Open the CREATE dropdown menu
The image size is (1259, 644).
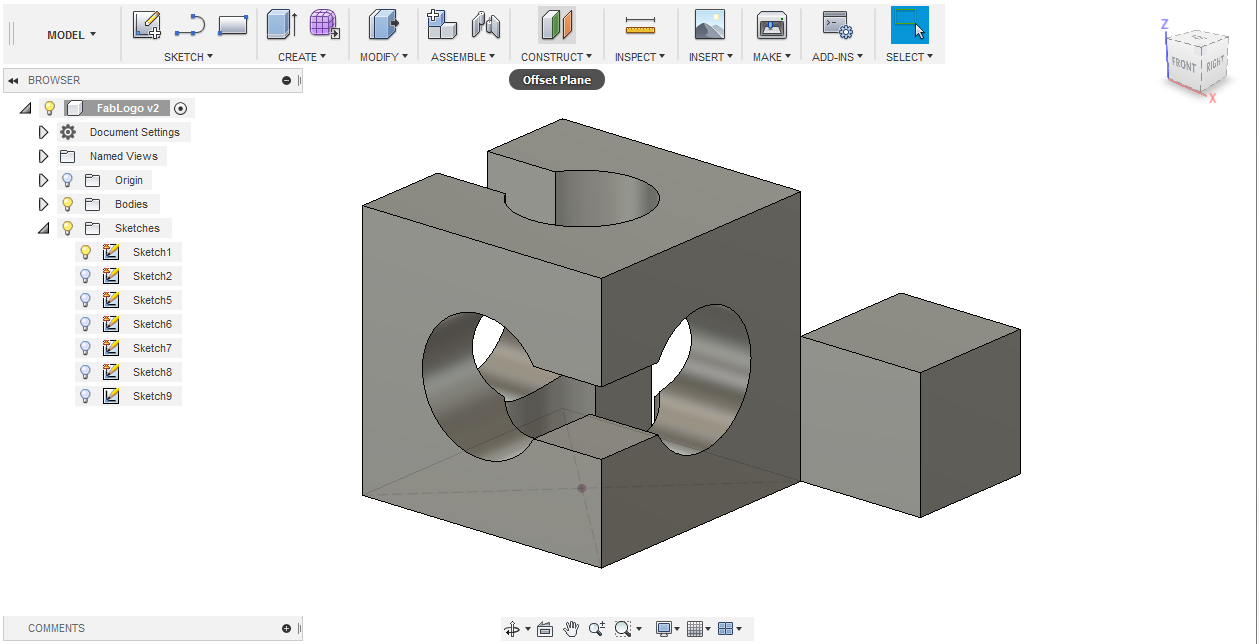(x=302, y=57)
